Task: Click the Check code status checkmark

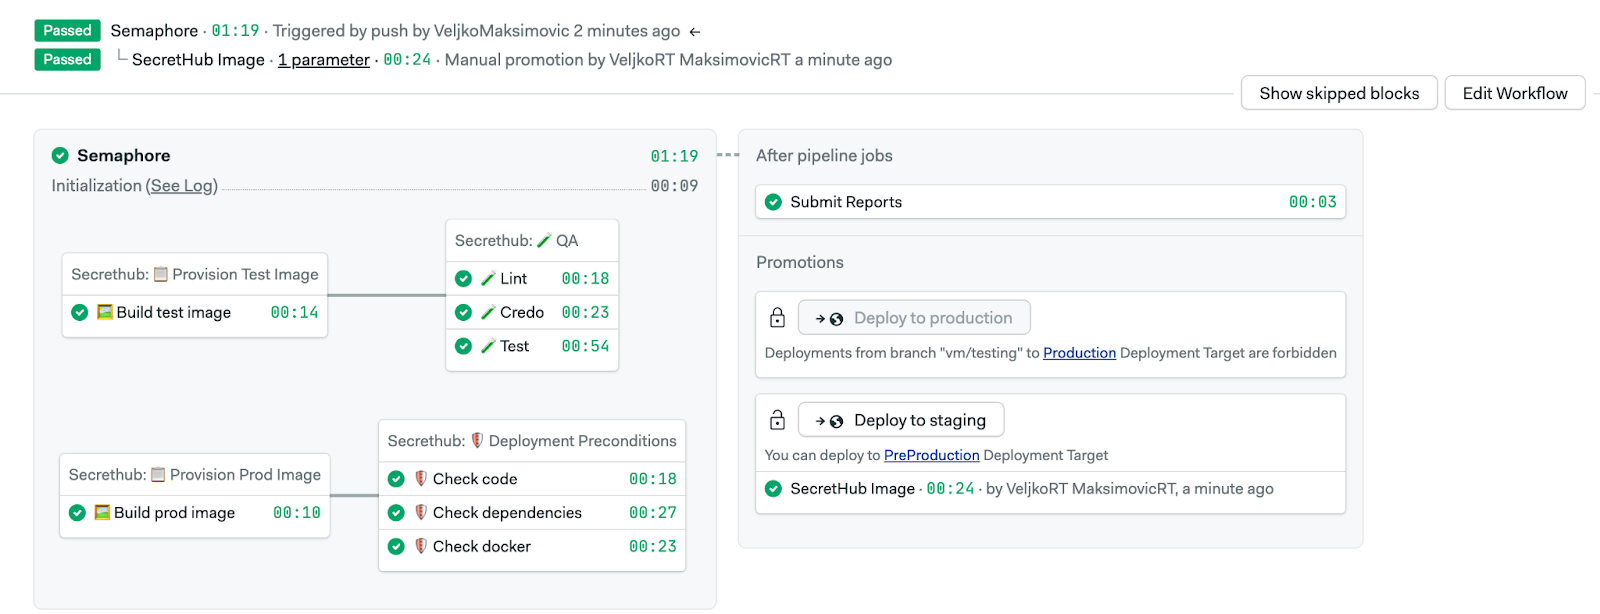Action: [x=396, y=479]
